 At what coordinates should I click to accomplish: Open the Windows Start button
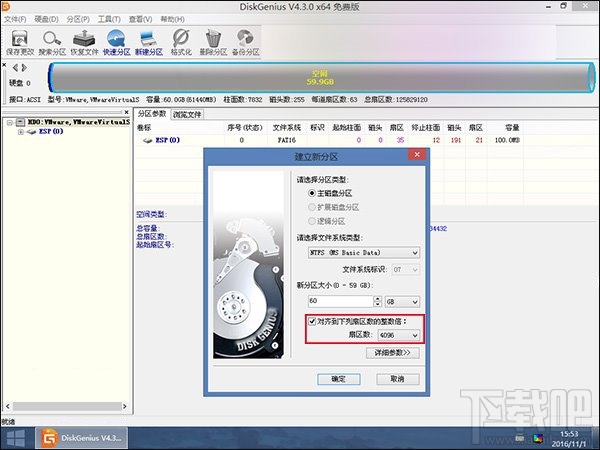click(16, 439)
